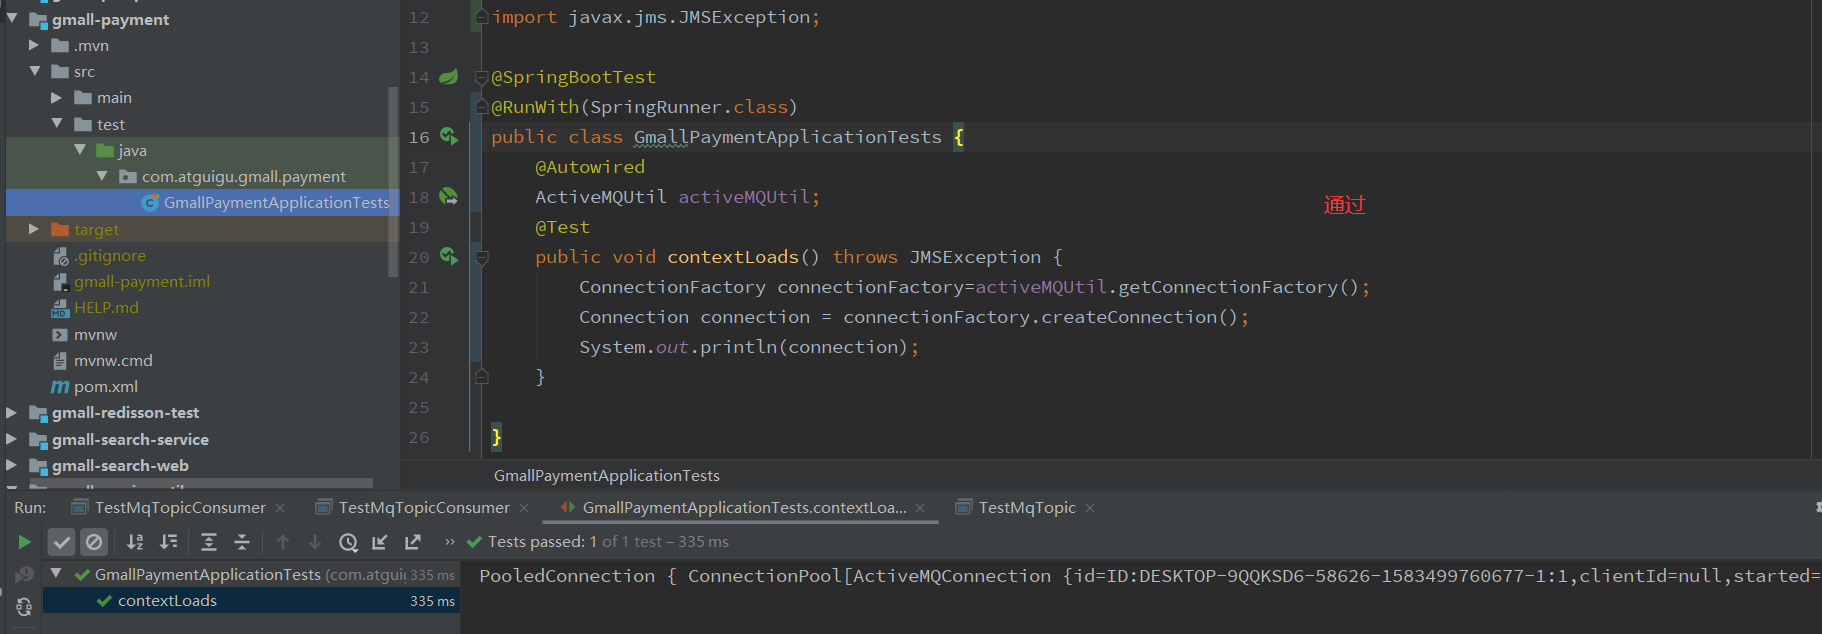Toggle annotation fold marker on line 14
Viewport: 1822px width, 634px height.
tap(482, 78)
